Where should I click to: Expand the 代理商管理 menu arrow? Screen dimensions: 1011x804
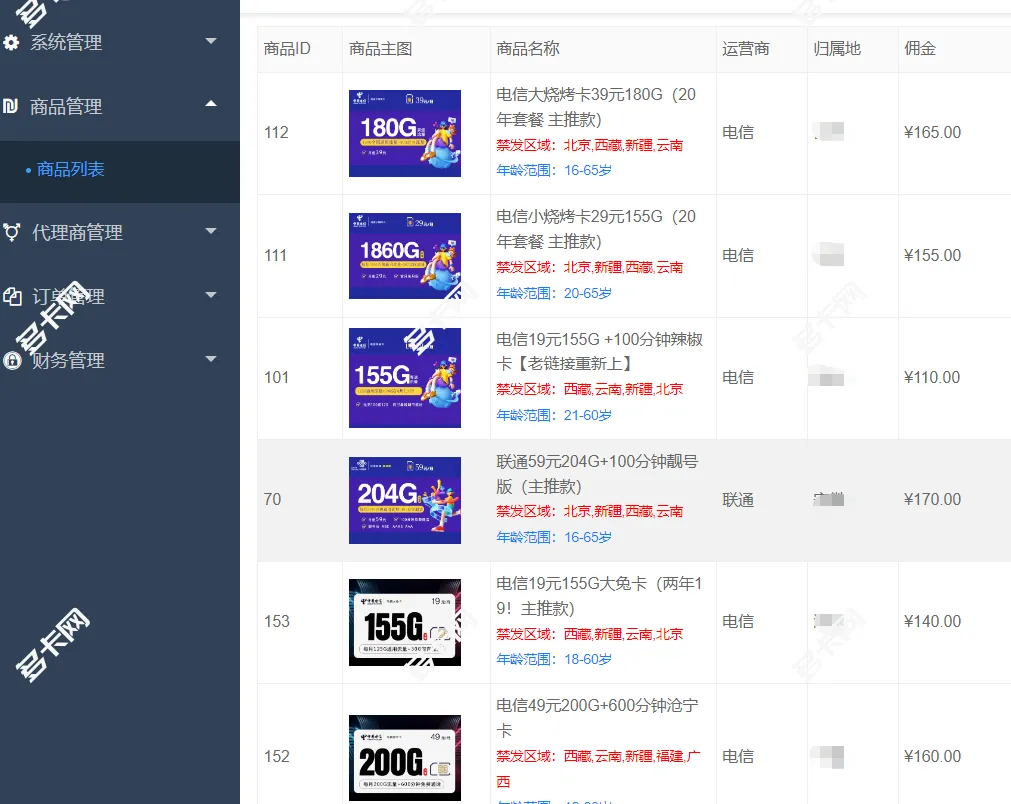[x=211, y=230]
